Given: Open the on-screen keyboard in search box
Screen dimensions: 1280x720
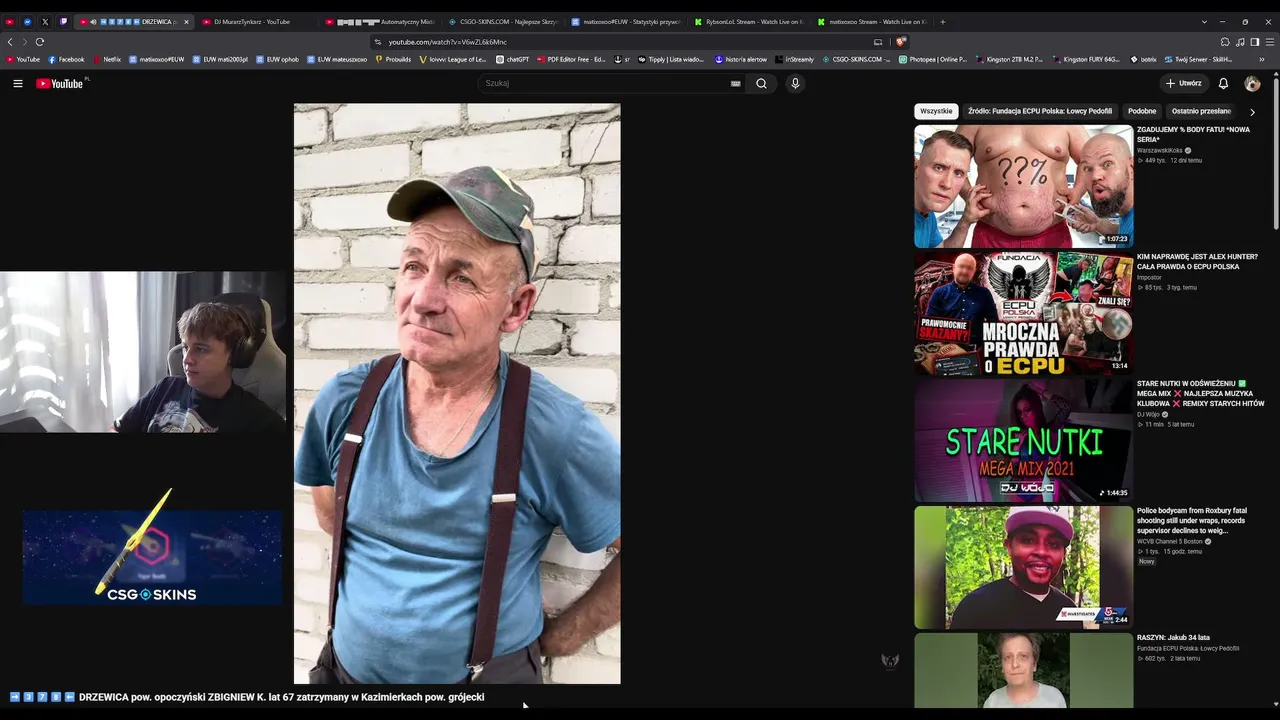Looking at the screenshot, I should pos(736,83).
